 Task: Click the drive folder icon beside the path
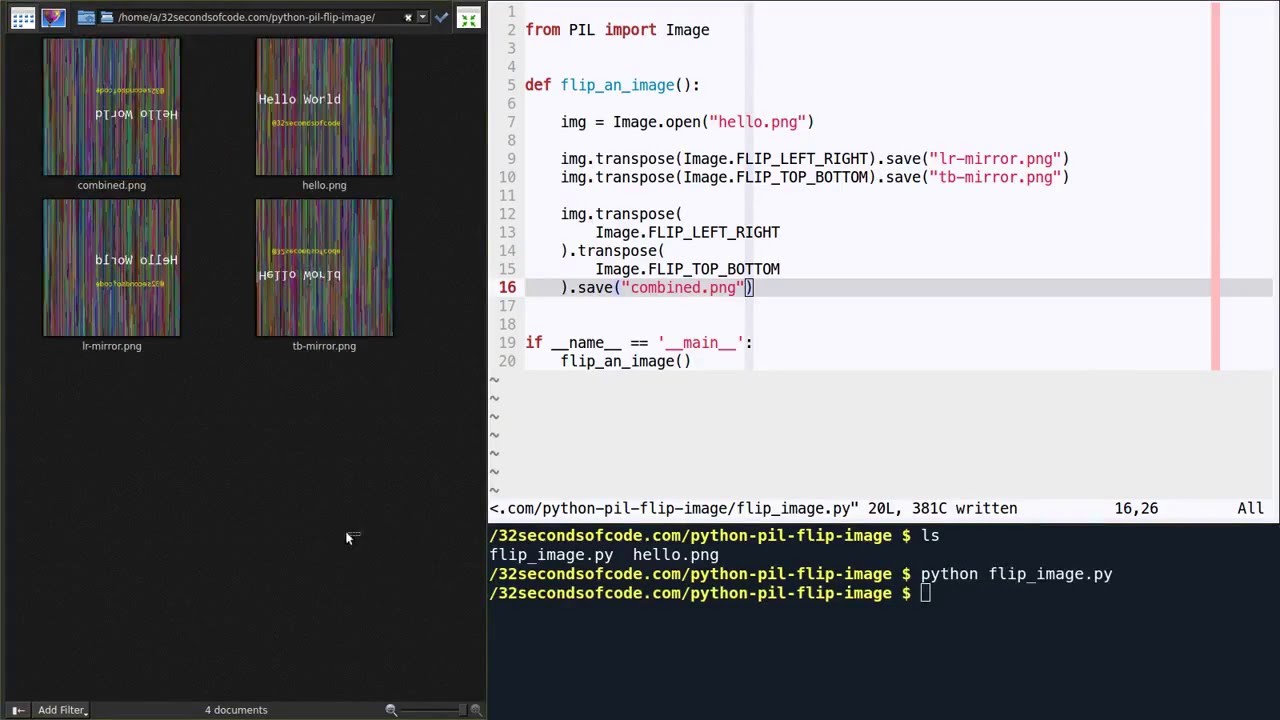click(x=107, y=17)
